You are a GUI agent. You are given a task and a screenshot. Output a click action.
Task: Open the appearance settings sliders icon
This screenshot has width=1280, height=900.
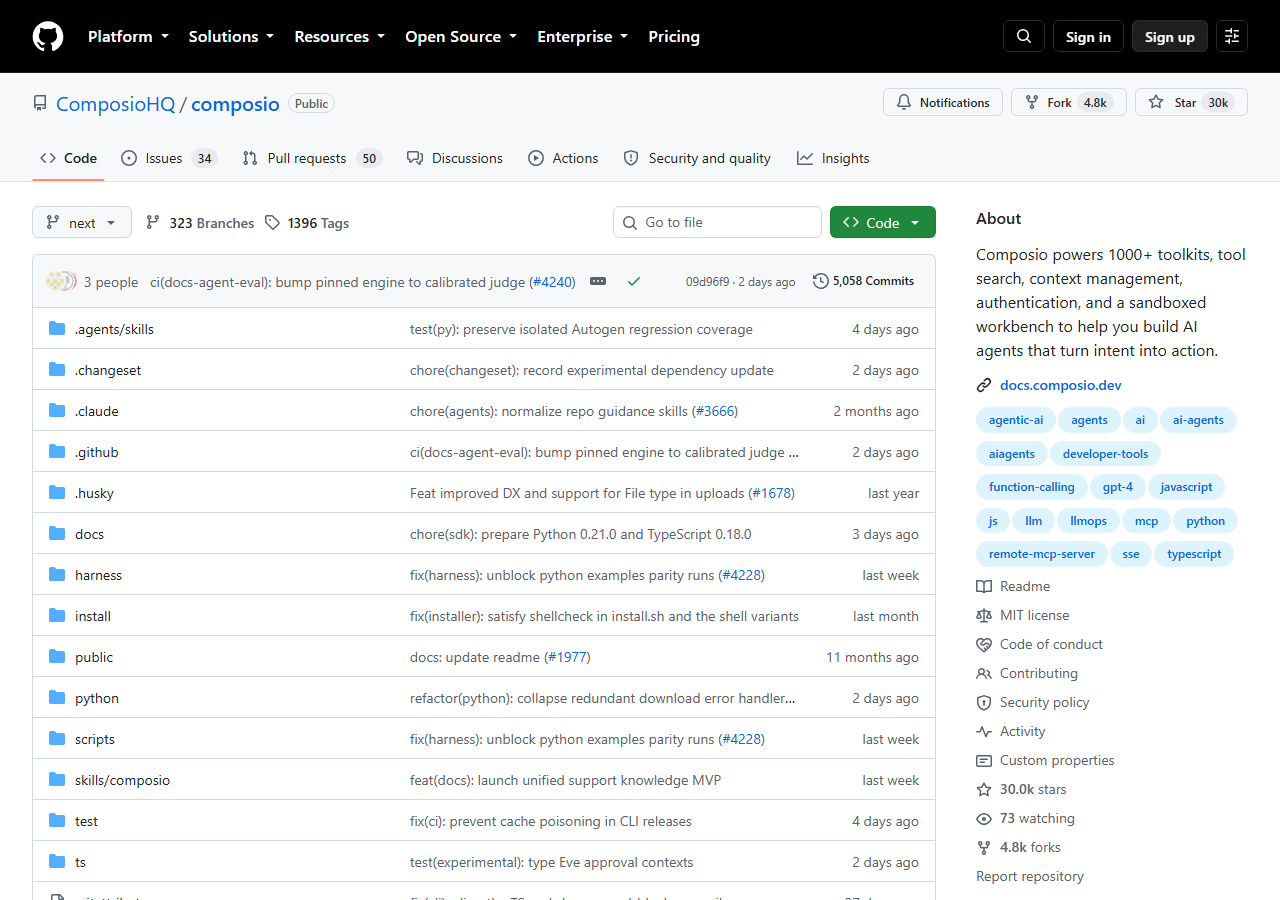click(x=1232, y=36)
